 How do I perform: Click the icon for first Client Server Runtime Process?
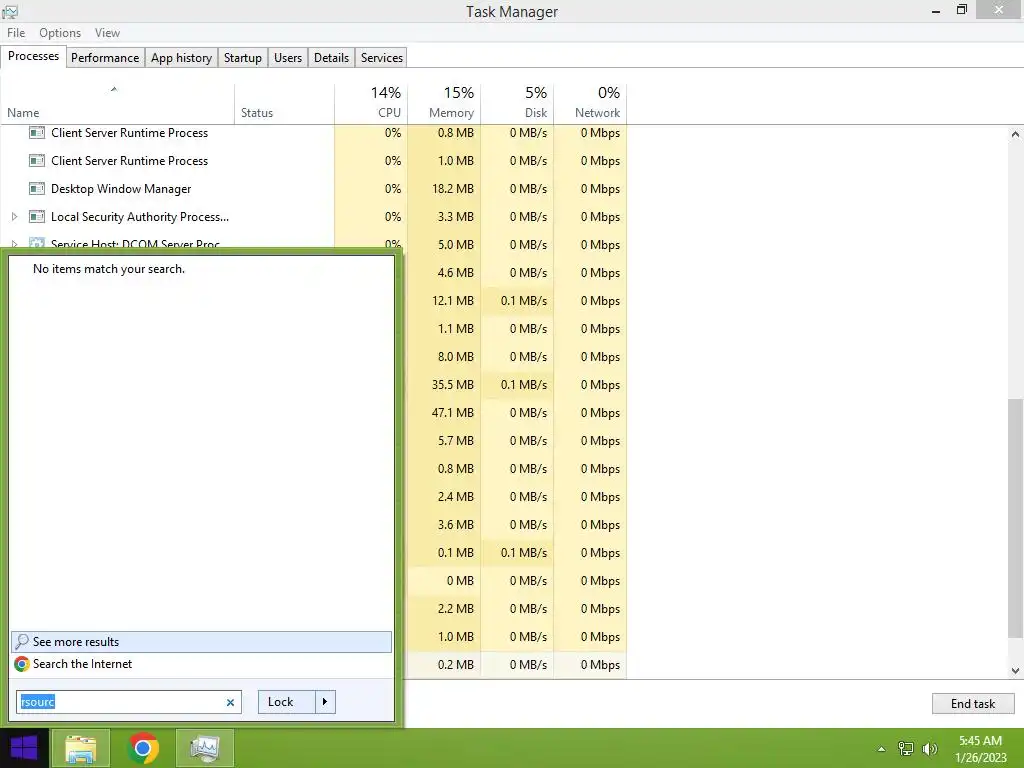37,133
